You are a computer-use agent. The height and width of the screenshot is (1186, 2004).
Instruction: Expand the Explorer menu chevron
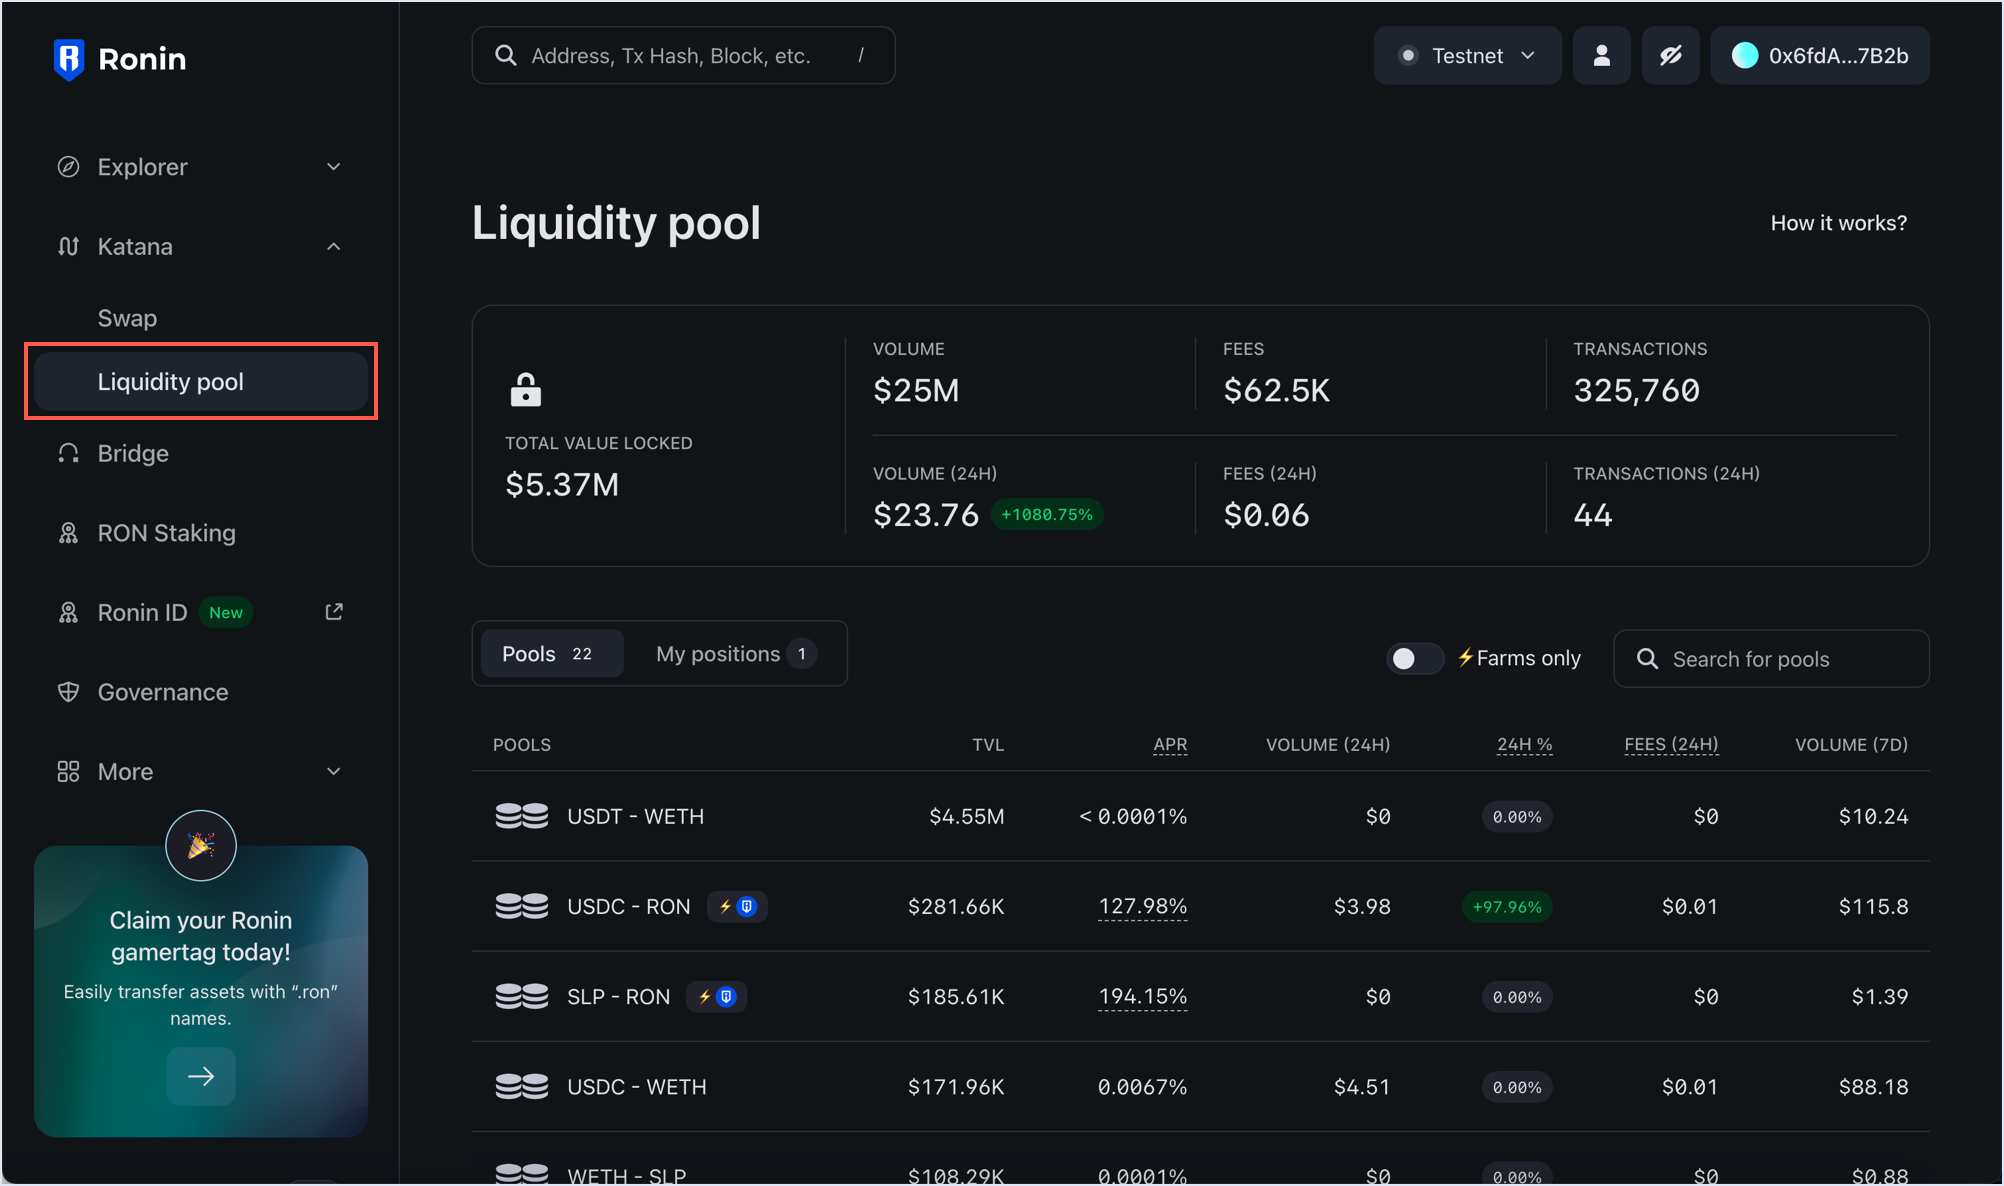point(334,167)
